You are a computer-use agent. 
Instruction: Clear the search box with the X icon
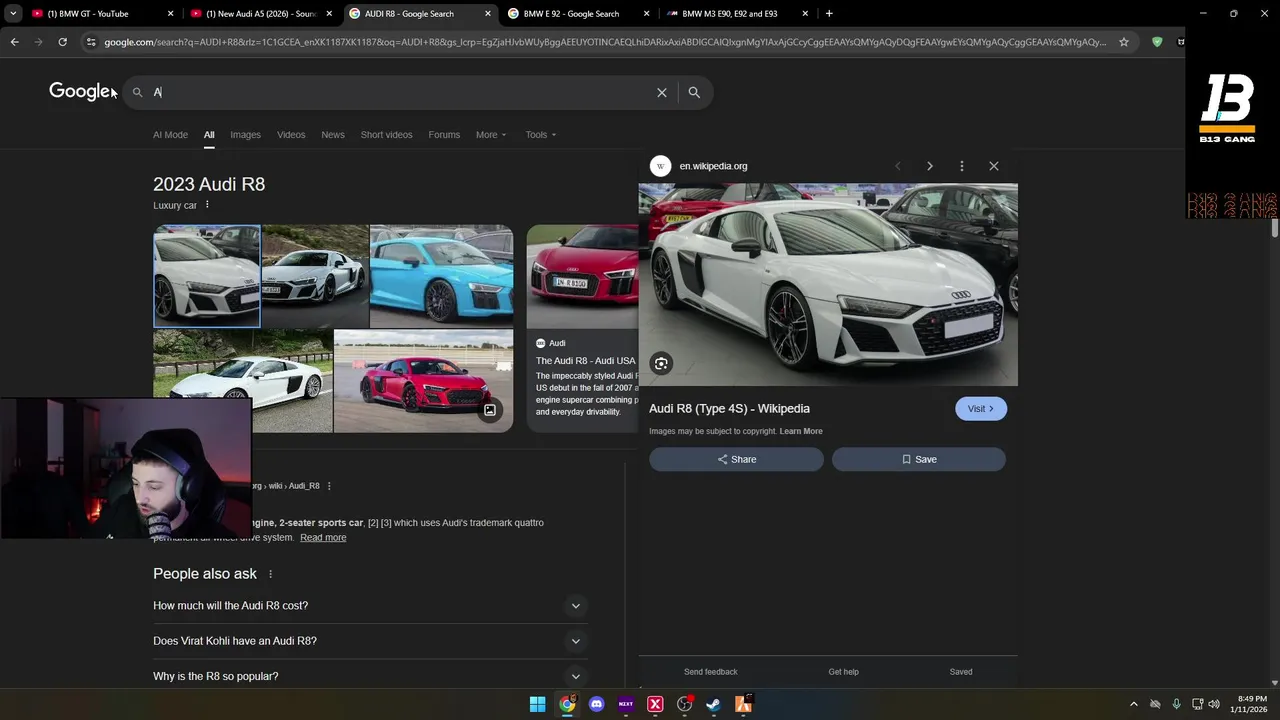(x=661, y=92)
